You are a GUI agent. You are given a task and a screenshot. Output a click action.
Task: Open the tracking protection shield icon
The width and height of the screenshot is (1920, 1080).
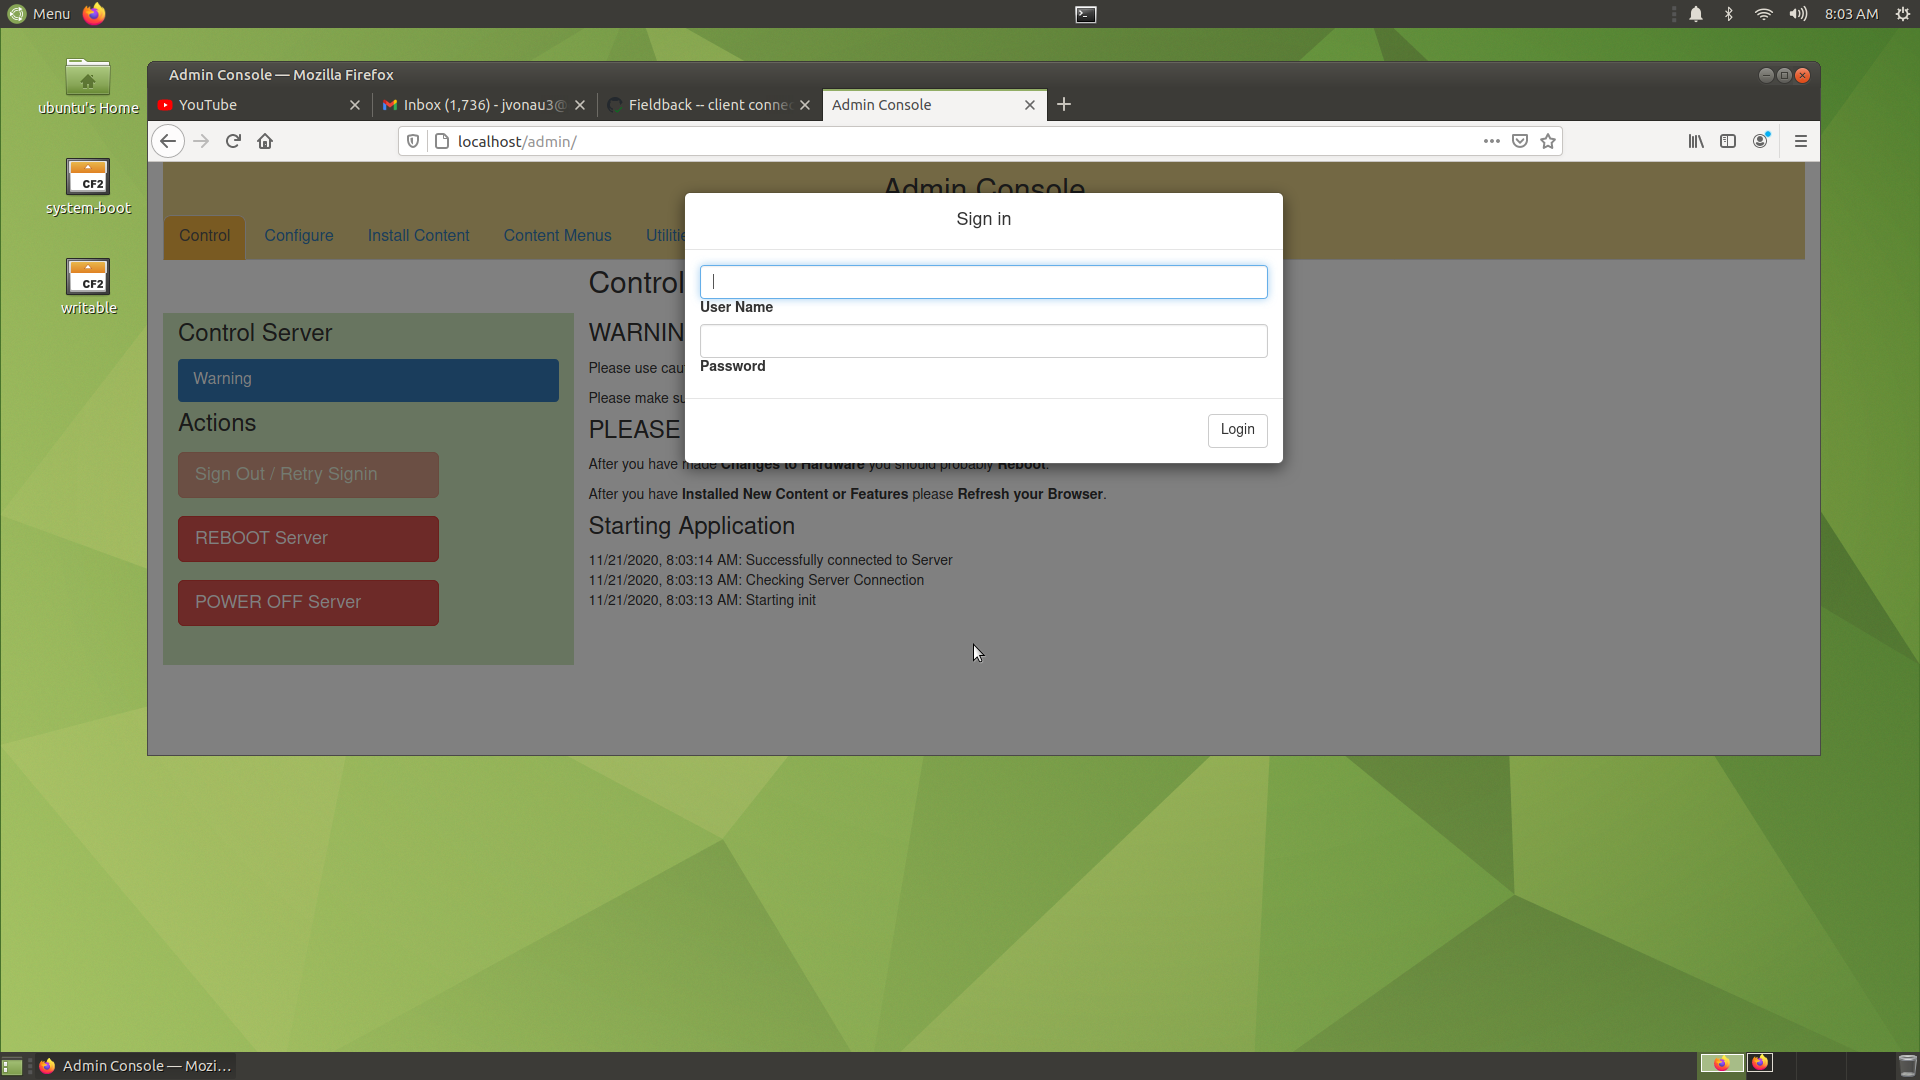[x=413, y=141]
